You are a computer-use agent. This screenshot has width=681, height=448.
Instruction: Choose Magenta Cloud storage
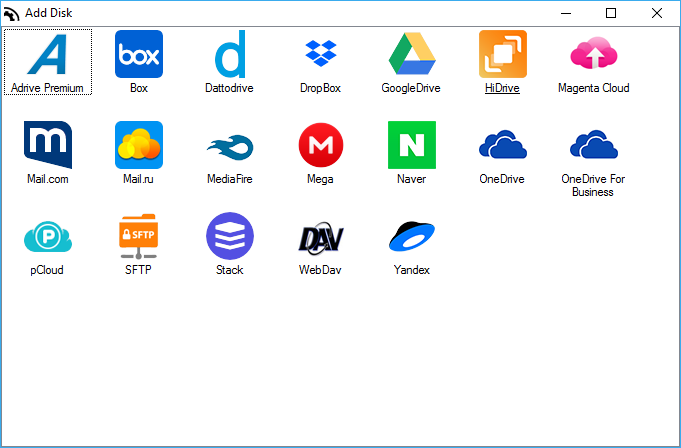coord(593,54)
